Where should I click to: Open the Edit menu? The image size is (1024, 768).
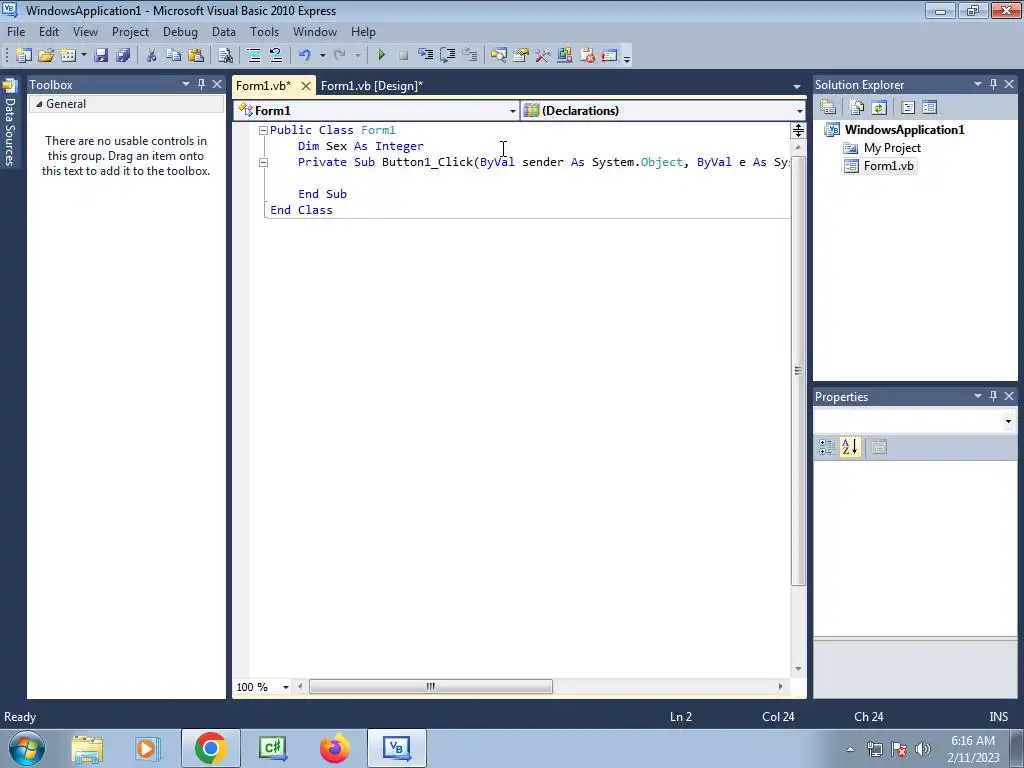click(x=48, y=32)
